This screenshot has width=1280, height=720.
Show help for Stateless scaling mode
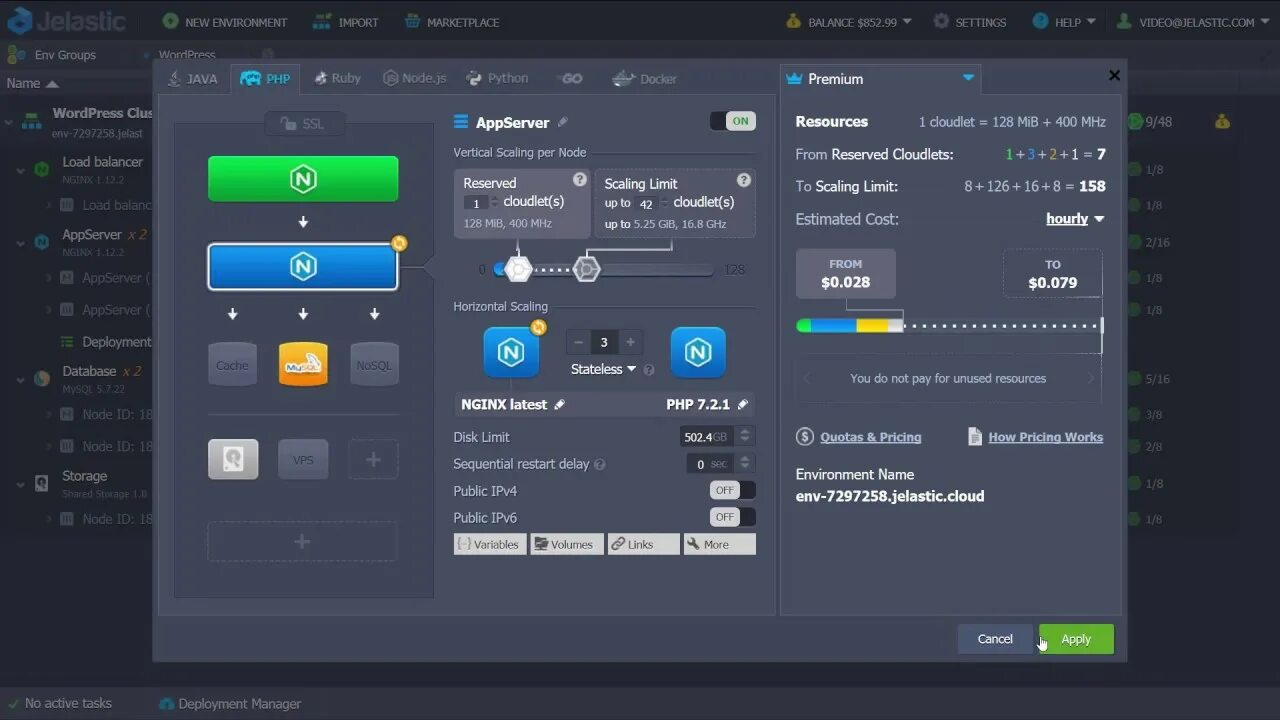649,370
